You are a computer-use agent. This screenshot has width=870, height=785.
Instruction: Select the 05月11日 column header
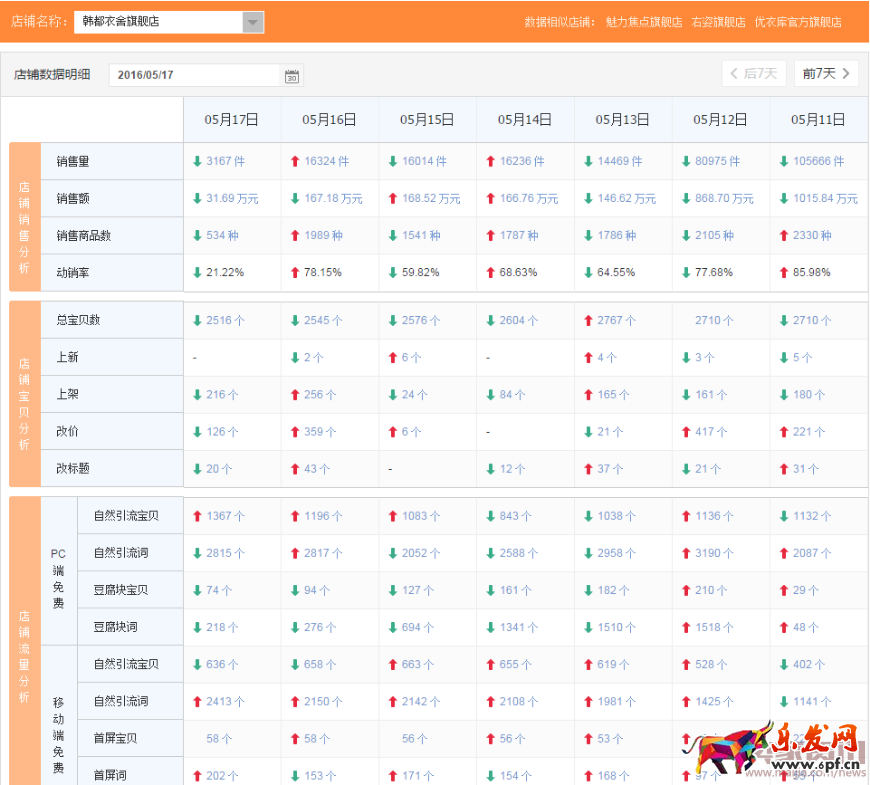coord(818,120)
